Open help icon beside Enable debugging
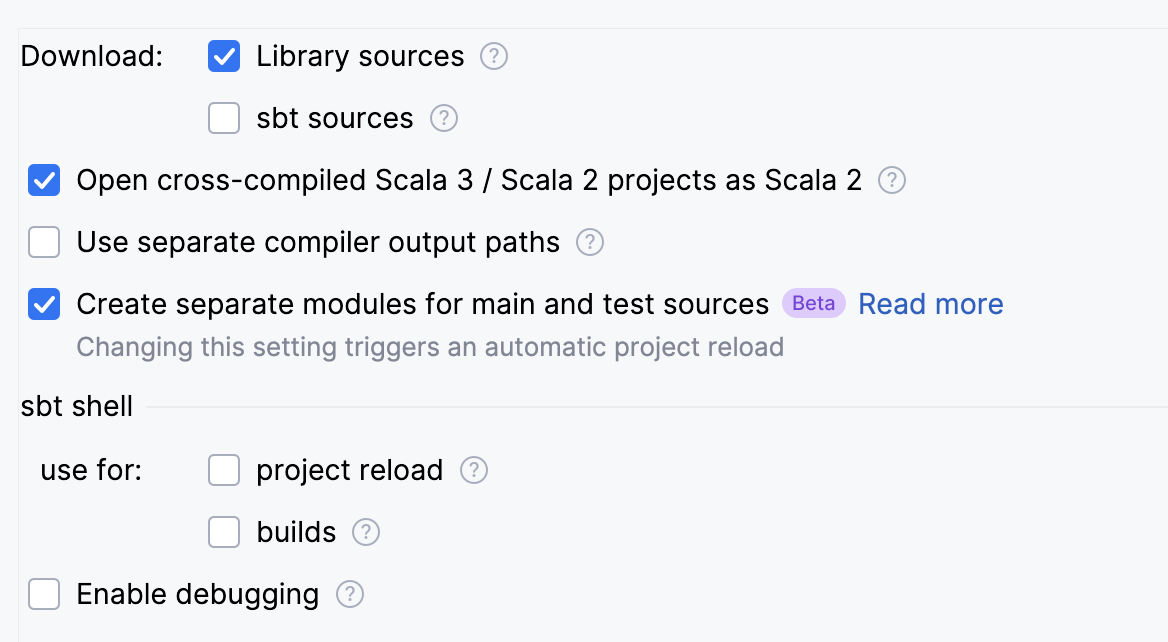The width and height of the screenshot is (1168, 642). coord(349,594)
